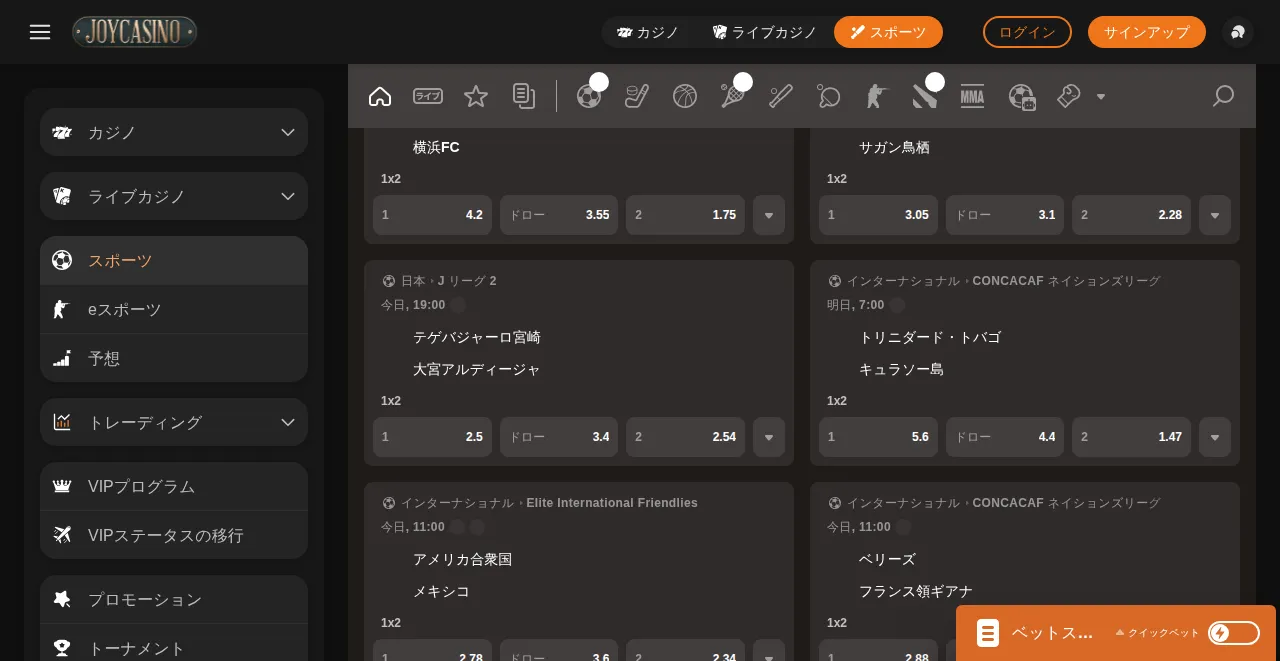Open the MMA sport category
This screenshot has width=1280, height=661.
pos(973,96)
